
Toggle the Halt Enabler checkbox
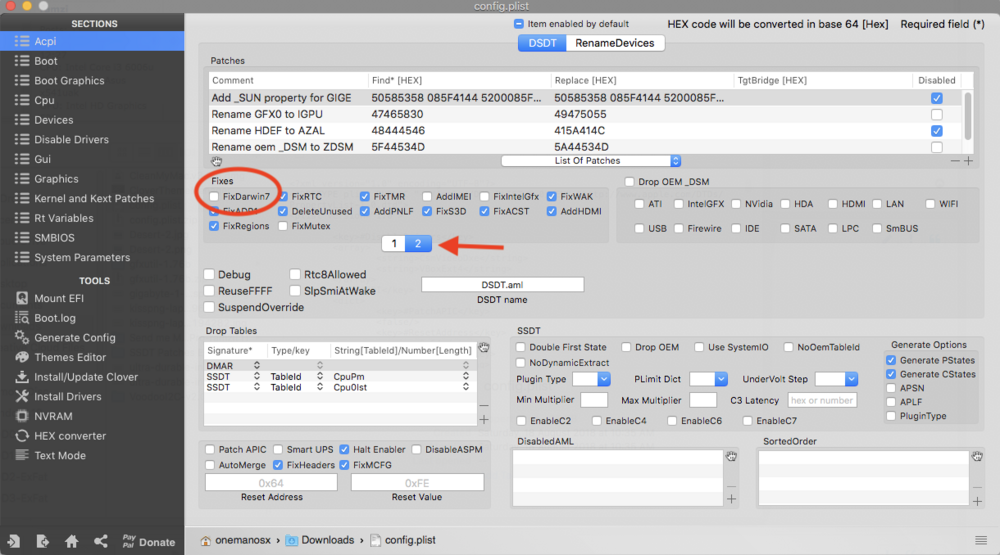coord(345,450)
